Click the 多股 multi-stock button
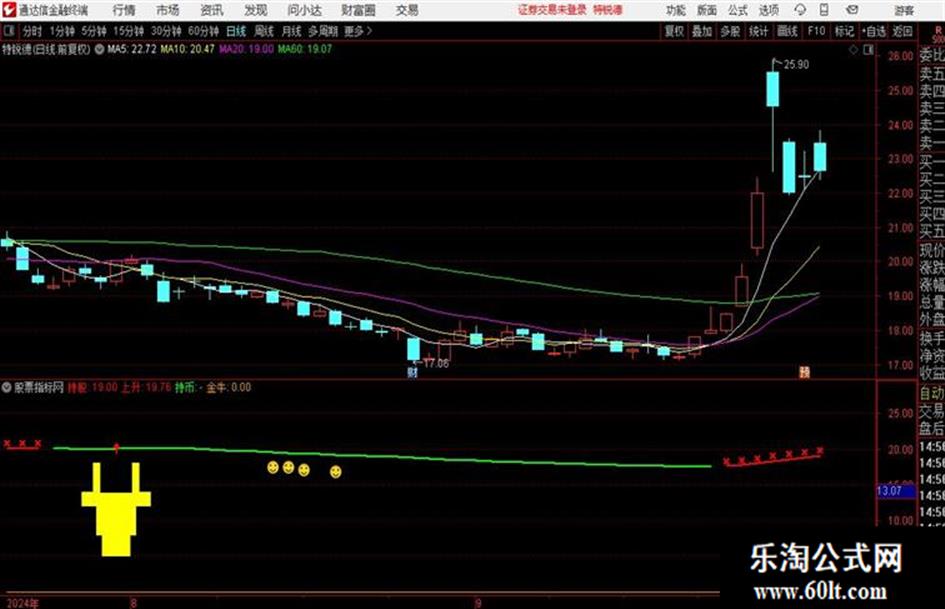The width and height of the screenshot is (945, 609). point(730,31)
